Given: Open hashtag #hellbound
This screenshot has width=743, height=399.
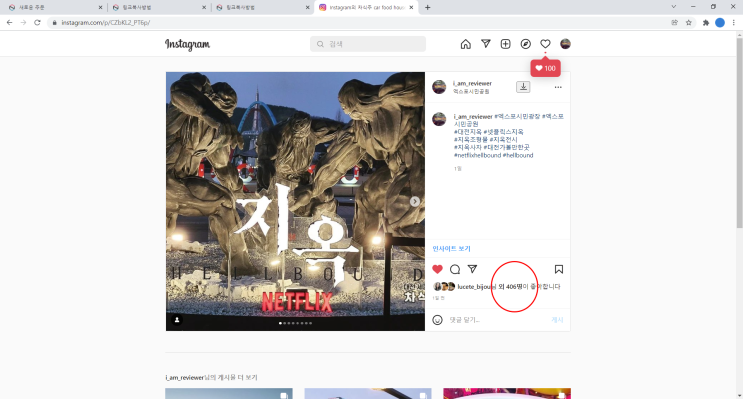Looking at the screenshot, I should 518,155.
